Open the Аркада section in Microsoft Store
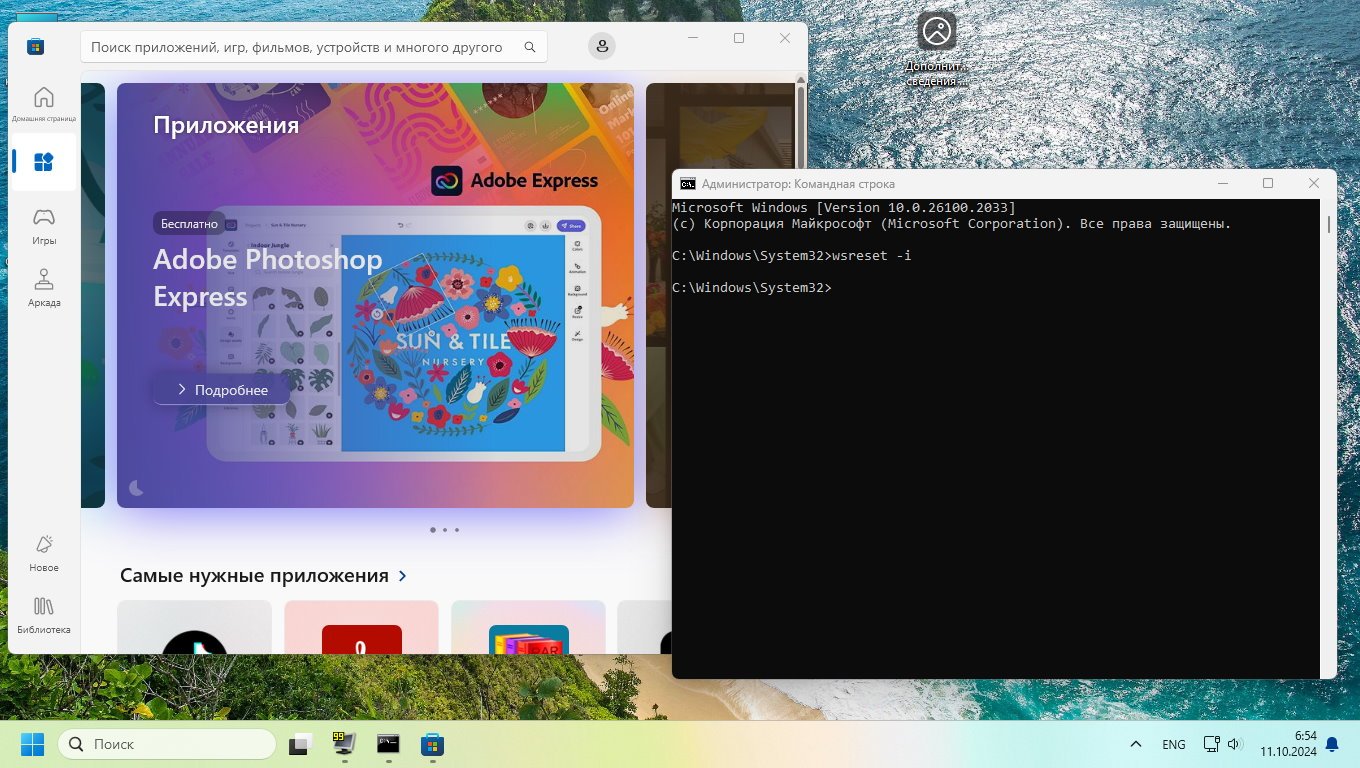Image resolution: width=1360 pixels, height=768 pixels. coord(44,287)
